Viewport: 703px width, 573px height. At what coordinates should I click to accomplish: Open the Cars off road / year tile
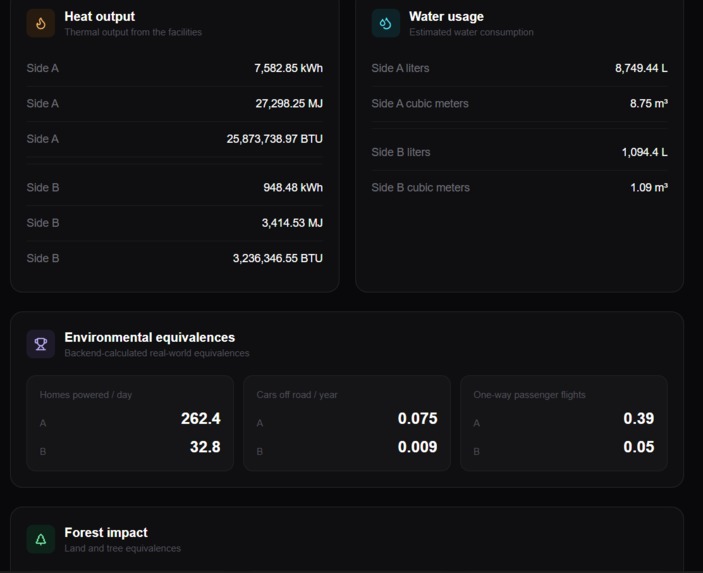tap(347, 423)
